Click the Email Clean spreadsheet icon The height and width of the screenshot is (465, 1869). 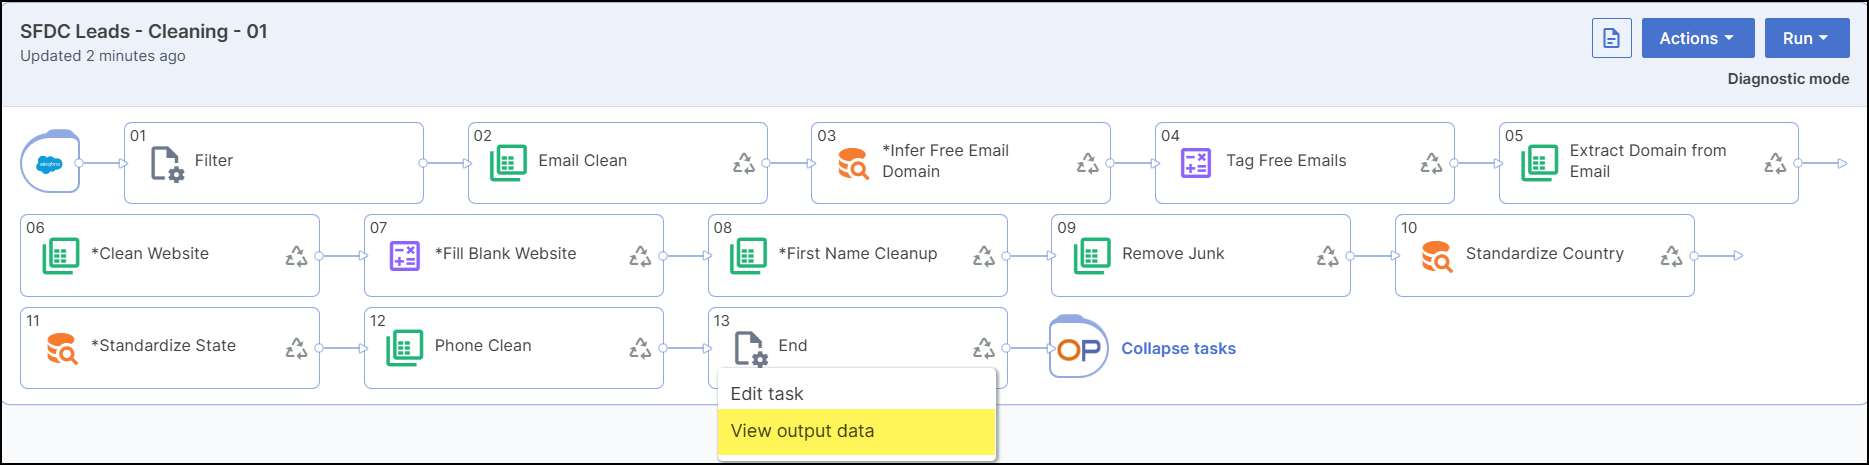(x=509, y=163)
